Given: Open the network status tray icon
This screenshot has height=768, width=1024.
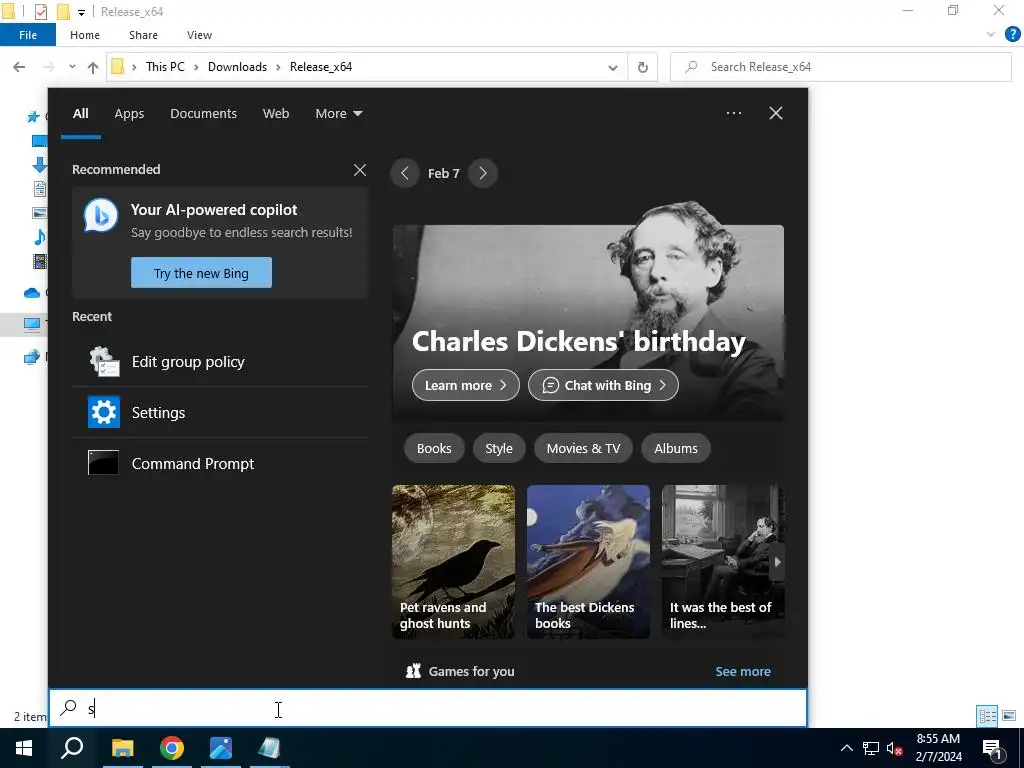Looking at the screenshot, I should coord(871,748).
